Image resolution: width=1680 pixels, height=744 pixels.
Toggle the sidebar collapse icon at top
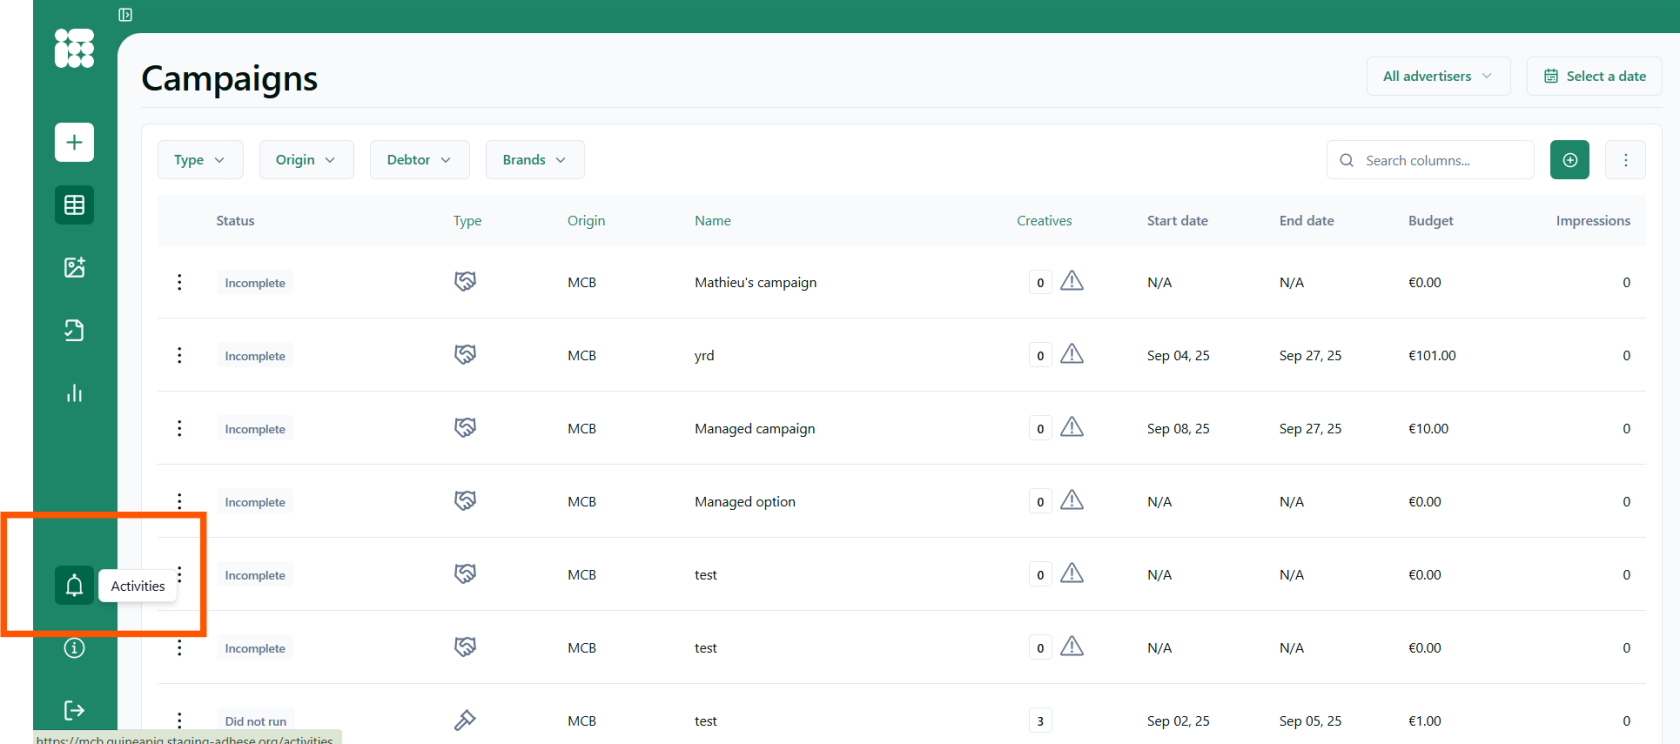[125, 15]
